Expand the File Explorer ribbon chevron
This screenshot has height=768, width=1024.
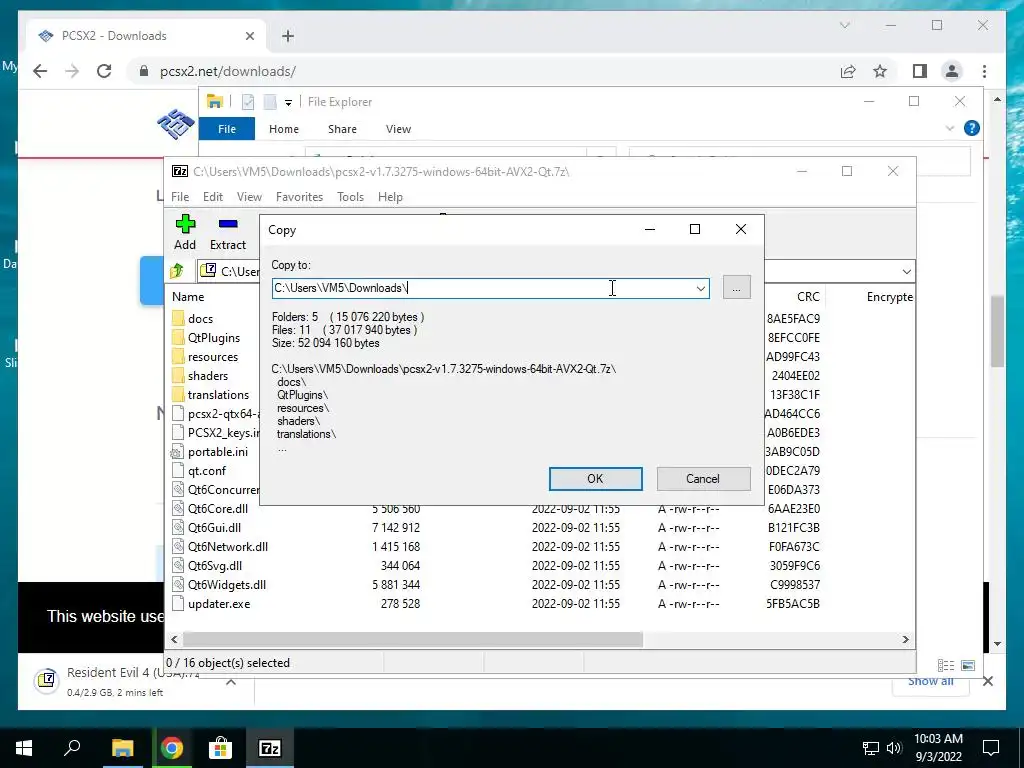950,128
